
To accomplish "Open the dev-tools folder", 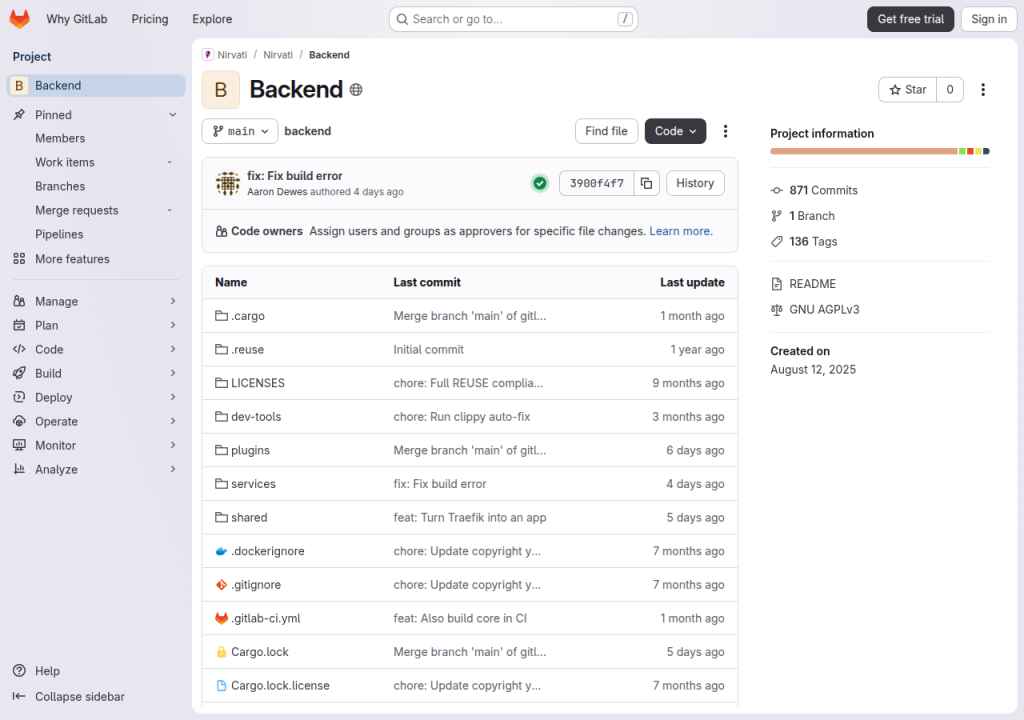I will pyautogui.click(x=256, y=417).
